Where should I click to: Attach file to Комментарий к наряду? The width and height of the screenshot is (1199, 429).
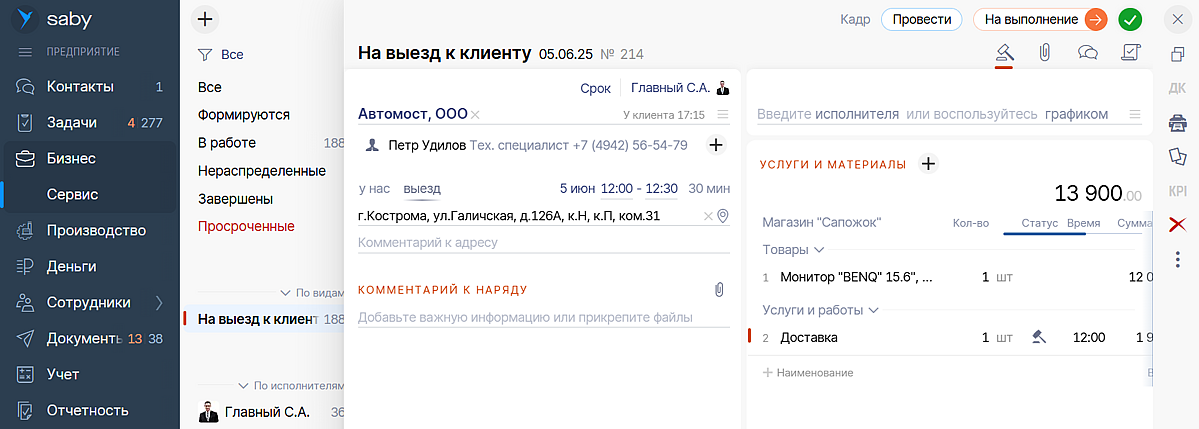718,290
